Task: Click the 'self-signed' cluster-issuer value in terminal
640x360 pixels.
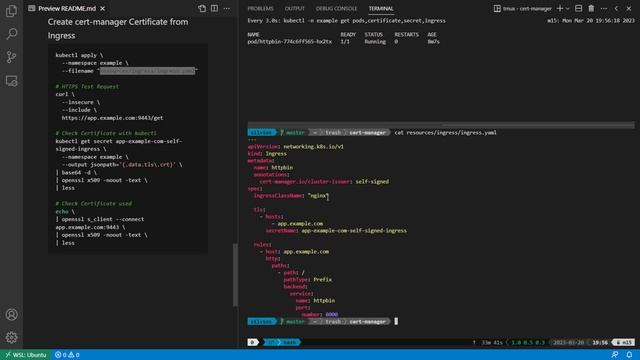Action: [372, 182]
